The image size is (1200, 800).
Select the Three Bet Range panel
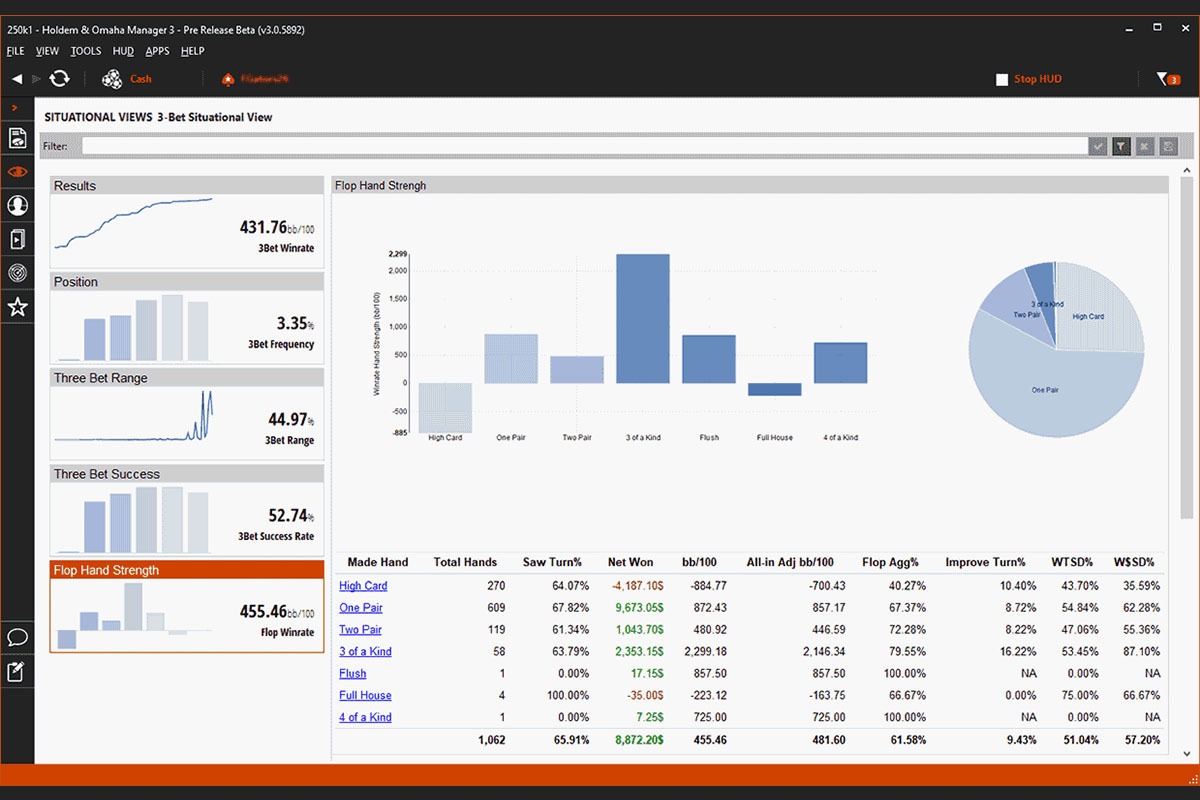point(187,413)
